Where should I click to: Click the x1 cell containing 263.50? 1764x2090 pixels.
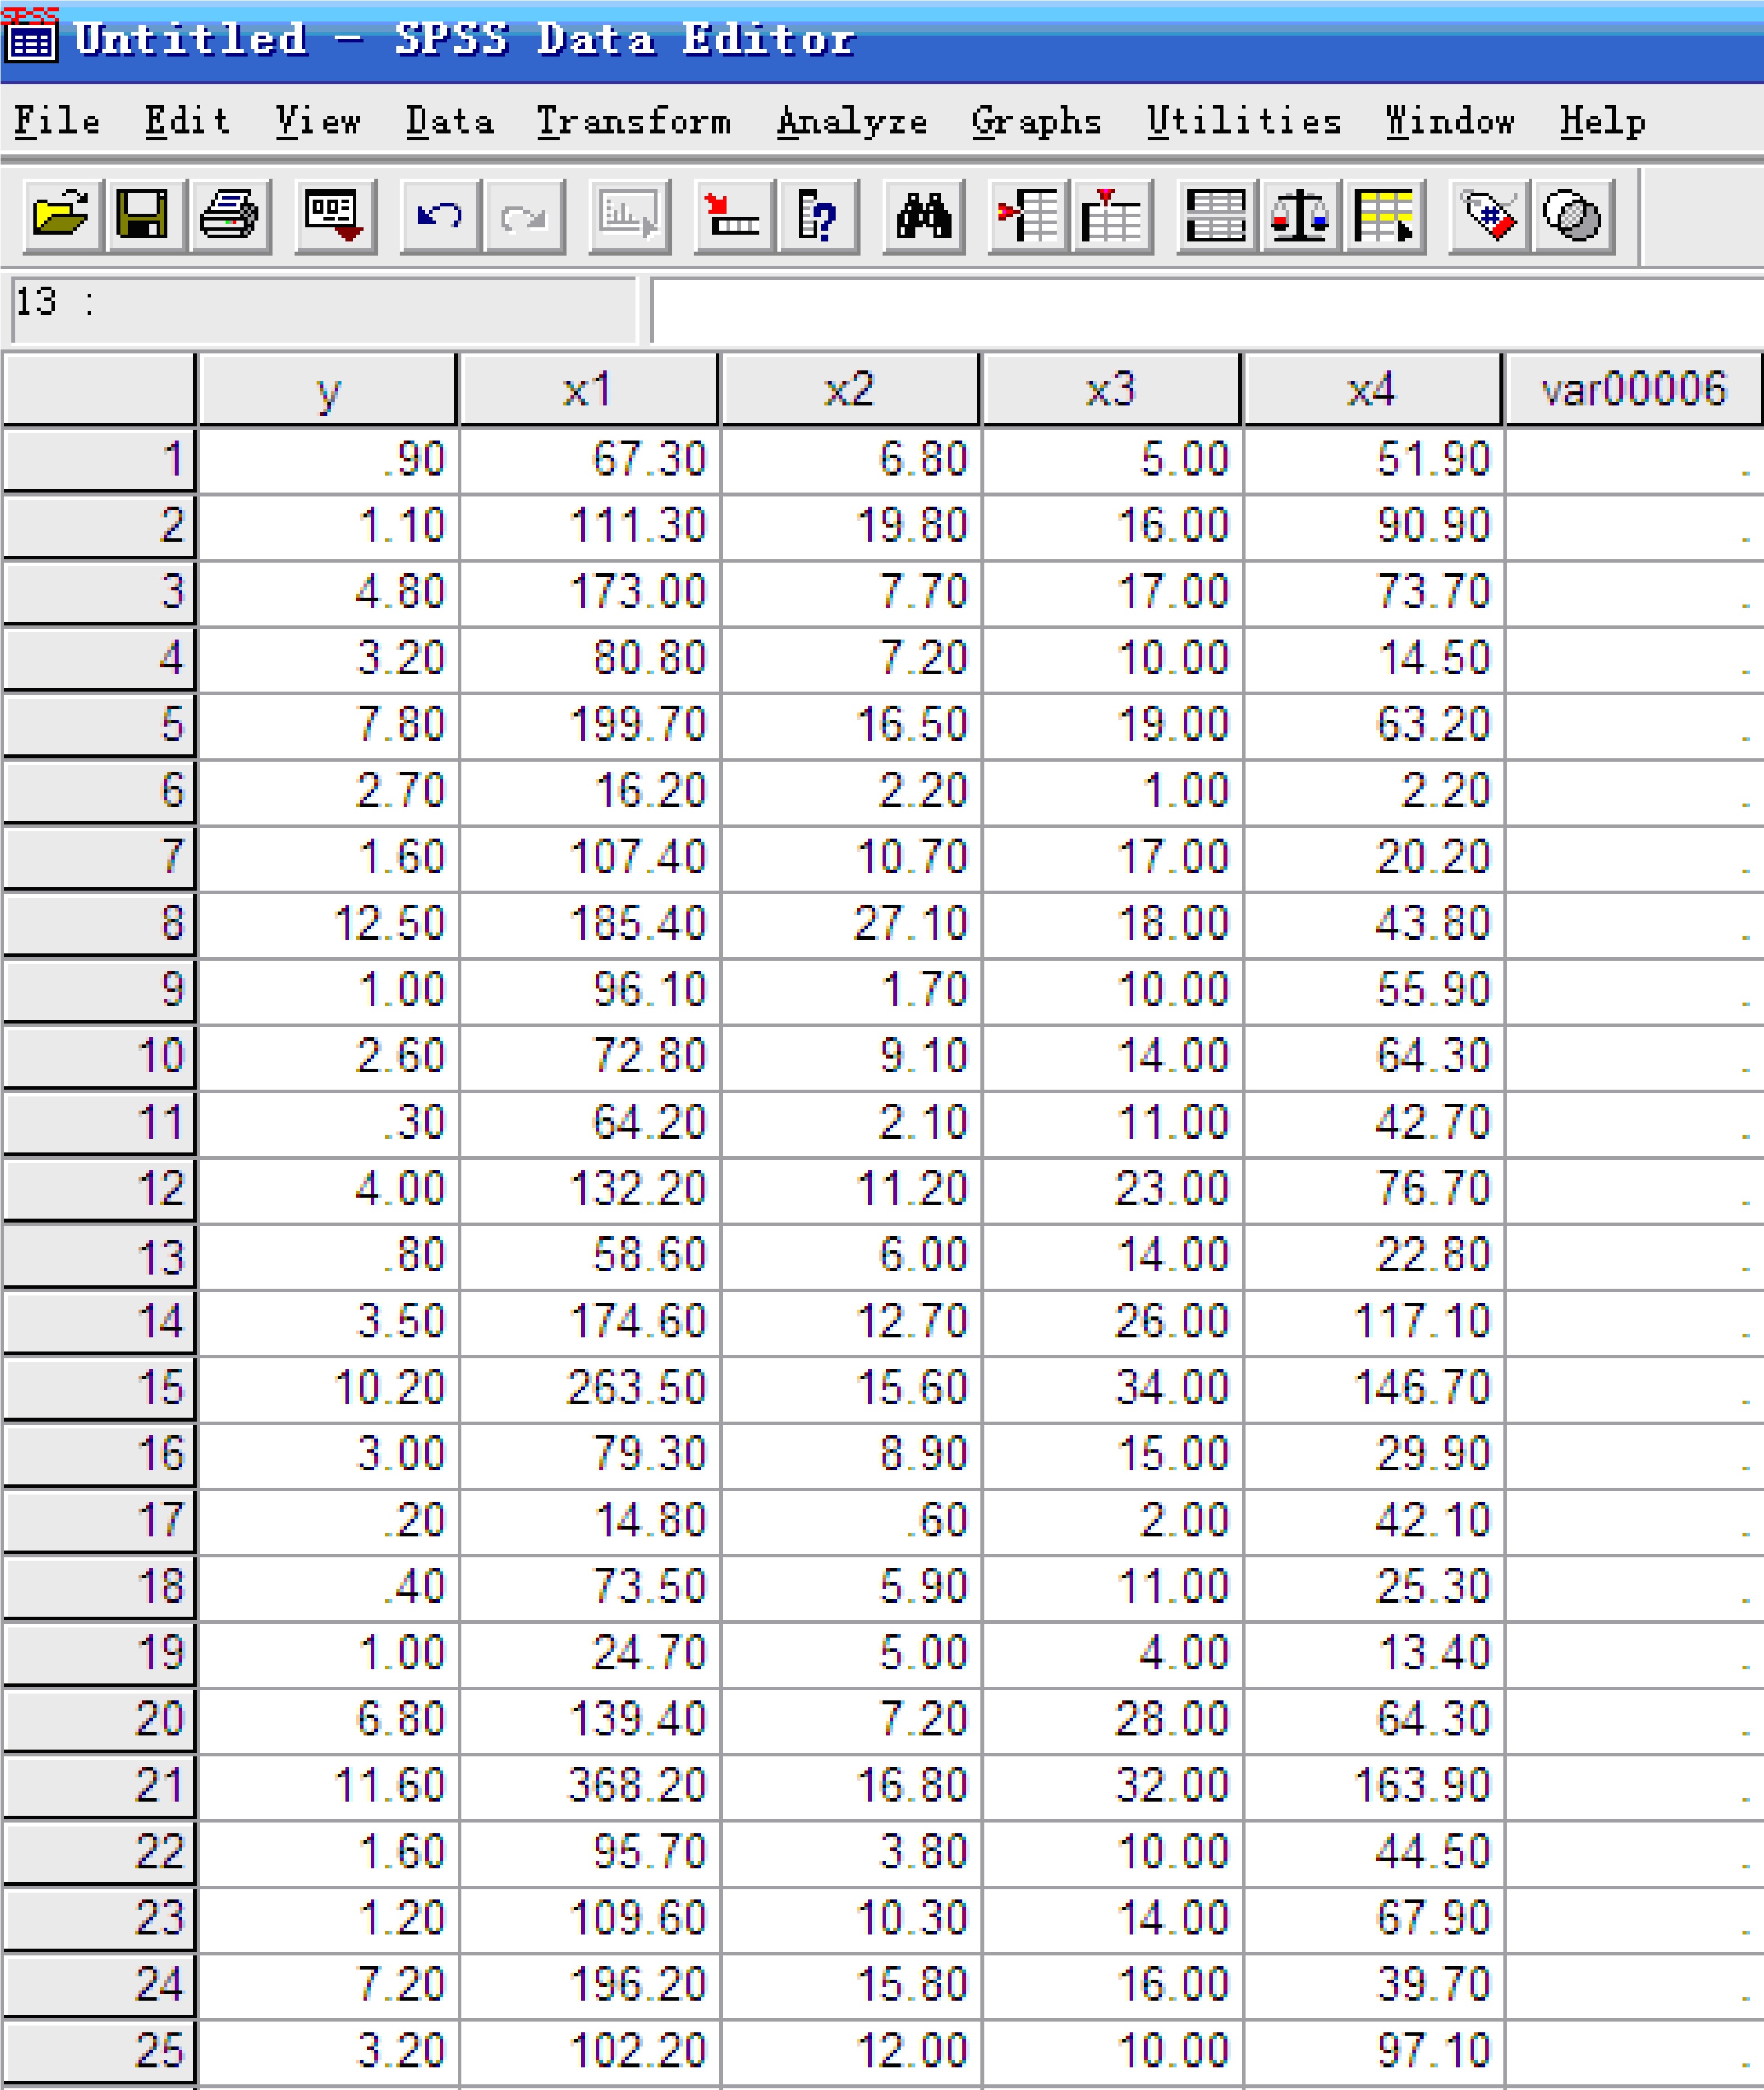590,1388
